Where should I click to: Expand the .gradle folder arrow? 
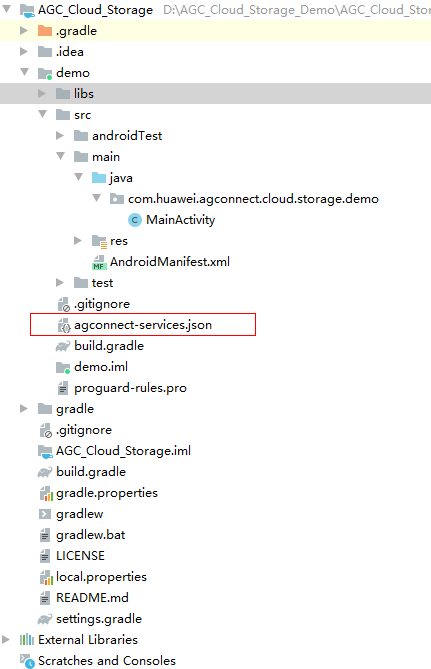pyautogui.click(x=24, y=30)
